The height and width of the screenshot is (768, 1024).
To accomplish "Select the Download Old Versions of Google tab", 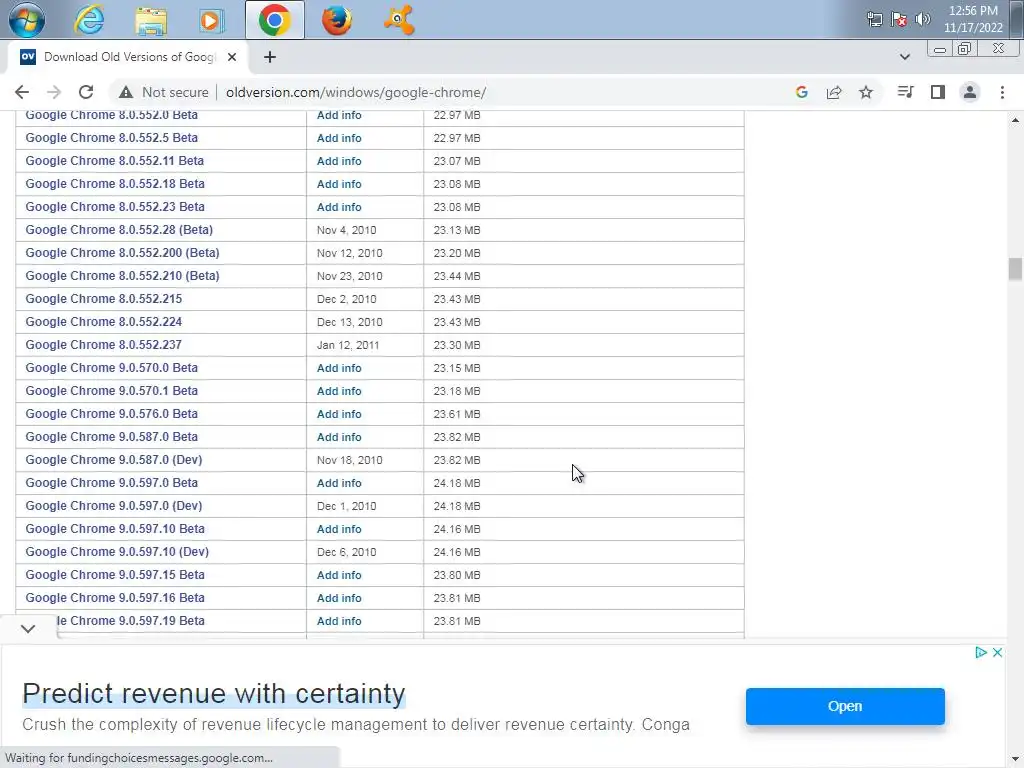I will [x=128, y=57].
